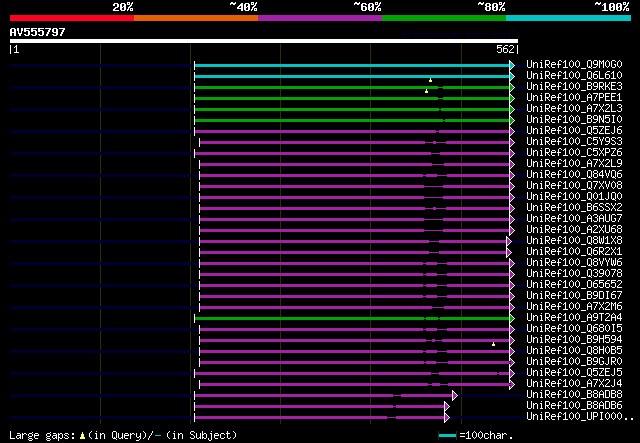Click the '~100%' legend label
This screenshot has width=640, height=443.
click(612, 7)
